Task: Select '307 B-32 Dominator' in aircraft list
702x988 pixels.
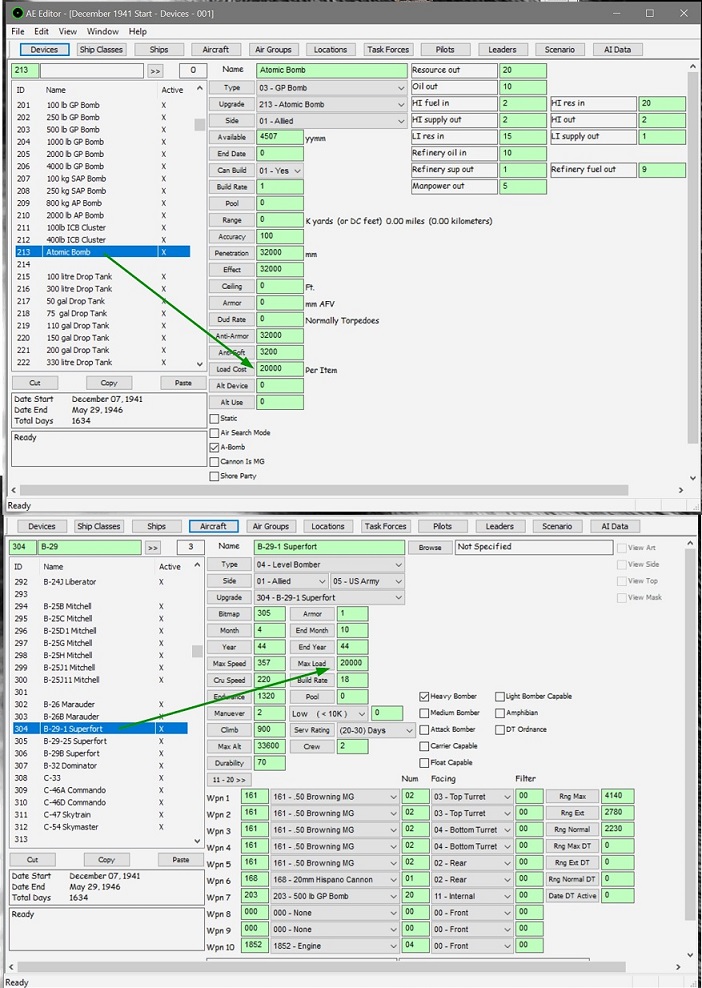Action: [100, 766]
